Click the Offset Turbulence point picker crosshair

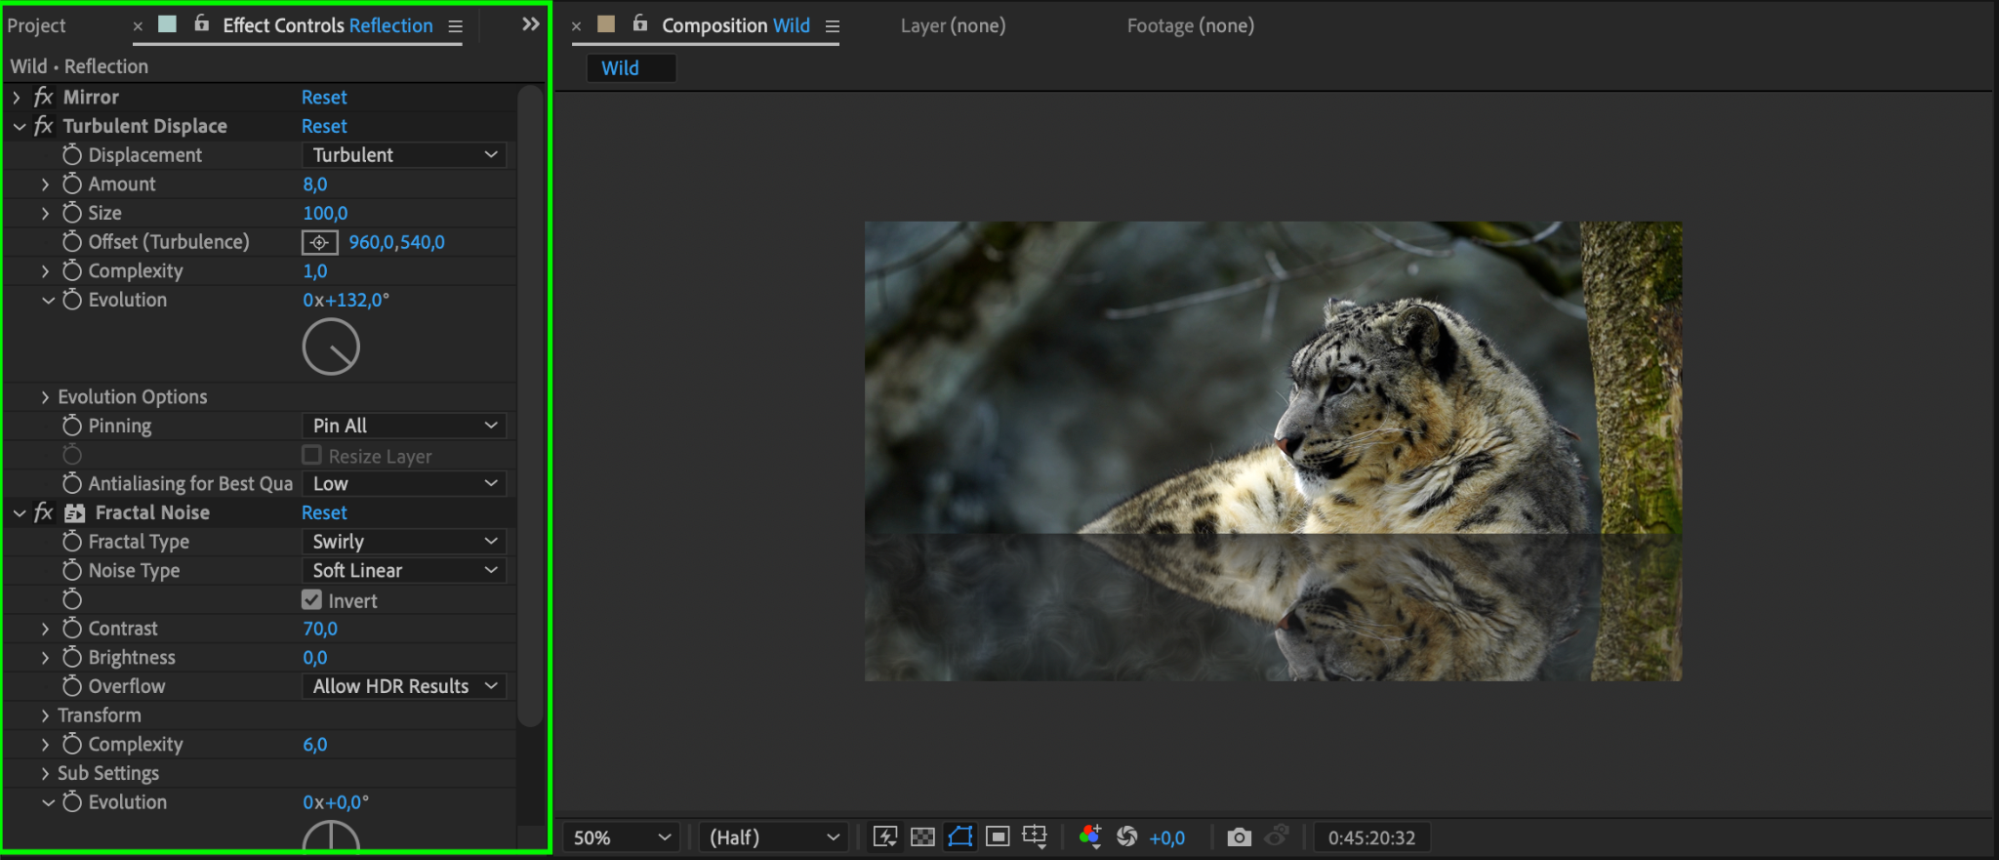tap(319, 242)
